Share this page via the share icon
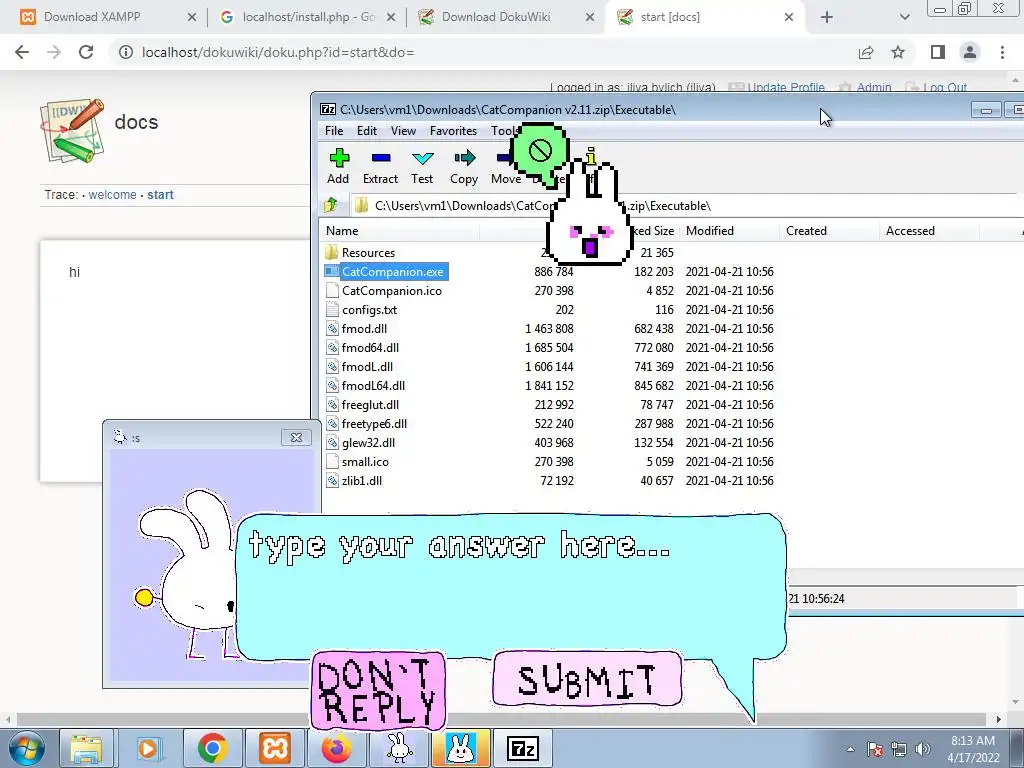Screen dimensions: 1024x768 pyautogui.click(x=866, y=52)
